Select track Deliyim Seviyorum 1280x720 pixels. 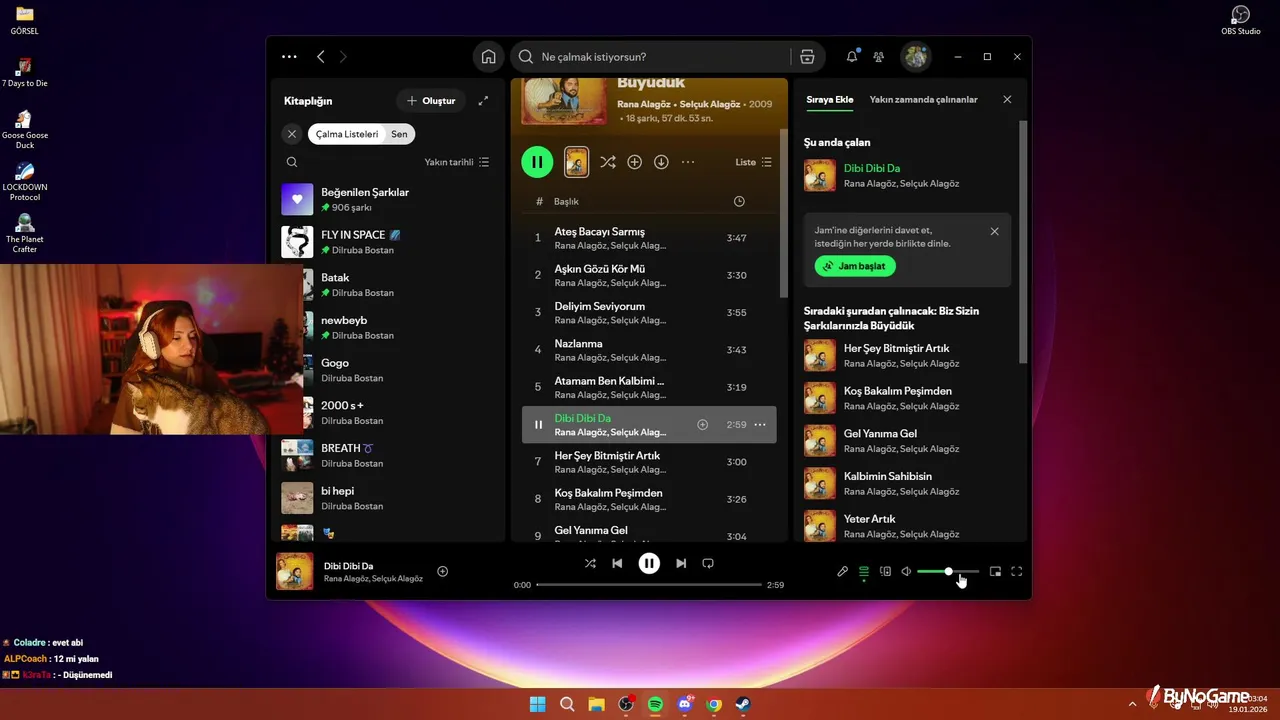pyautogui.click(x=649, y=312)
